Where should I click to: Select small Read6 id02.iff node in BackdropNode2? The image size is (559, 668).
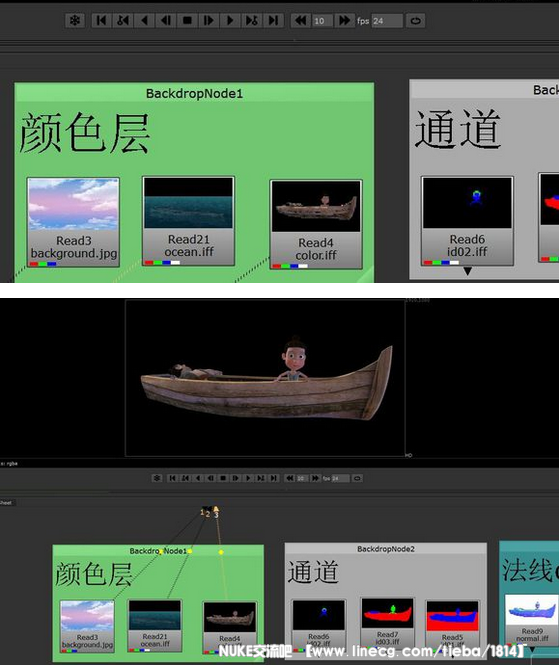319,625
